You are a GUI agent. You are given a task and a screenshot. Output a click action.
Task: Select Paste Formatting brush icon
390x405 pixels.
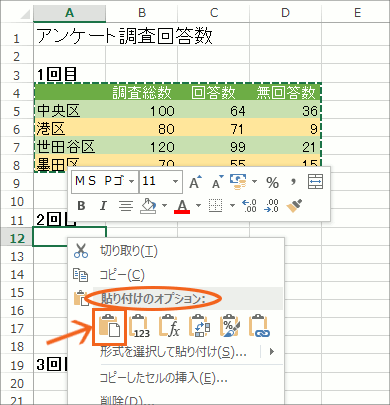tap(230, 326)
